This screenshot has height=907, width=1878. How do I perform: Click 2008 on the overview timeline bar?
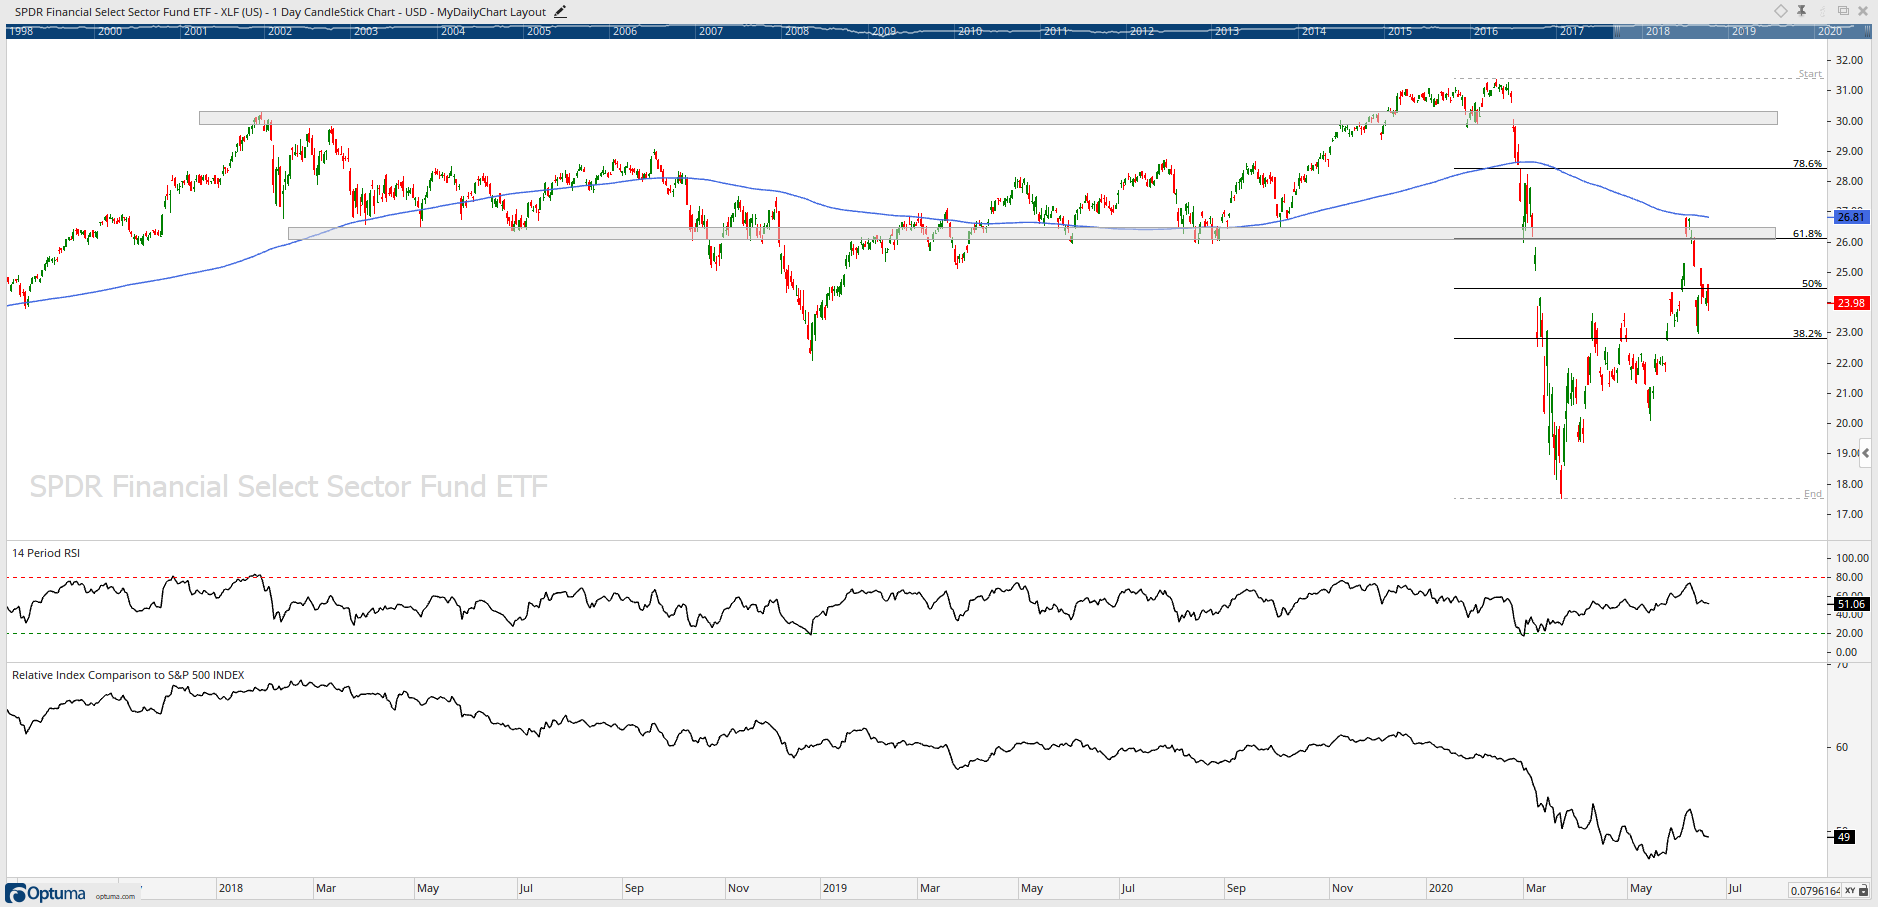click(x=797, y=32)
